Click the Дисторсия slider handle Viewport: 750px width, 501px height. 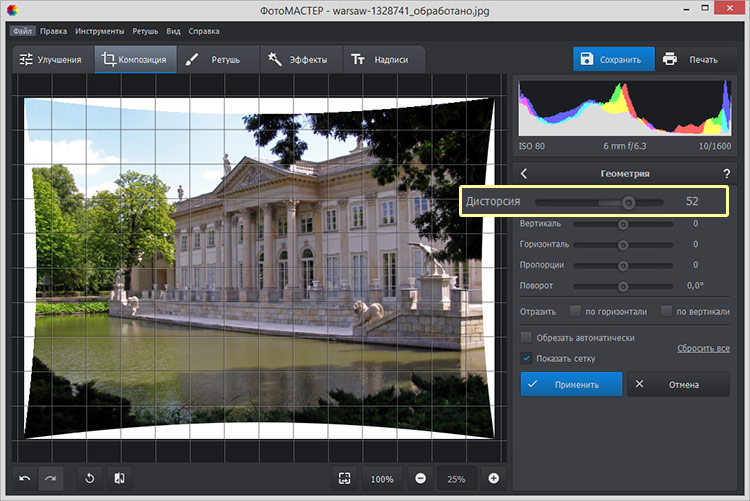pyautogui.click(x=628, y=202)
